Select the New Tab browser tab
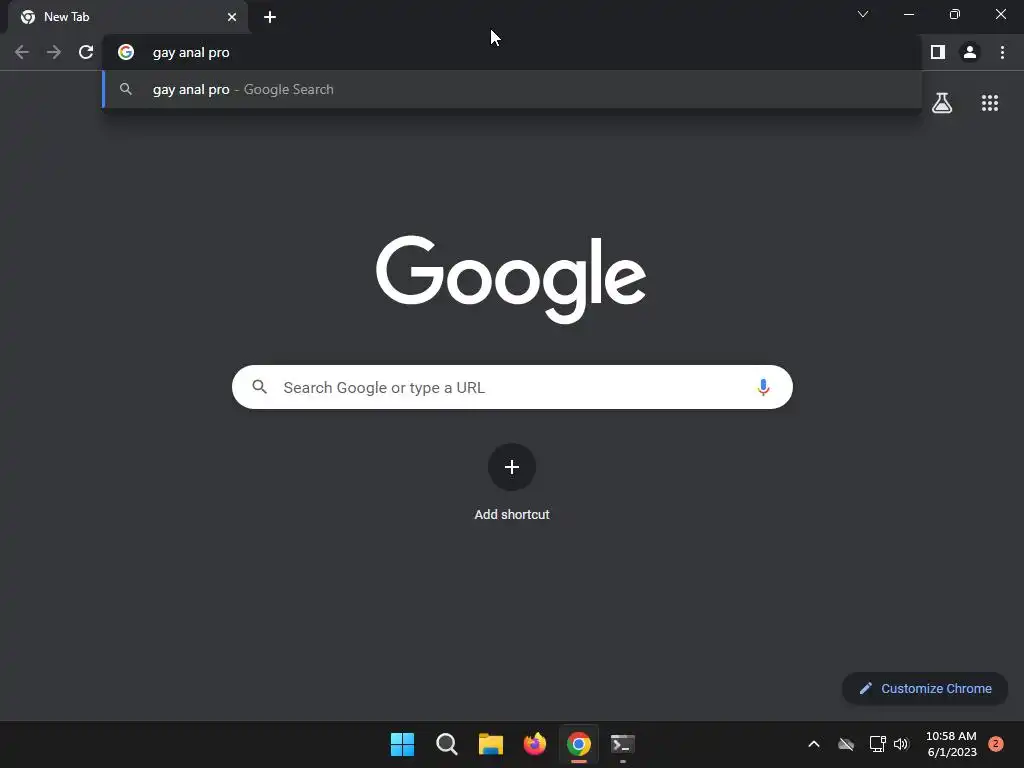The image size is (1024, 768). [x=128, y=17]
